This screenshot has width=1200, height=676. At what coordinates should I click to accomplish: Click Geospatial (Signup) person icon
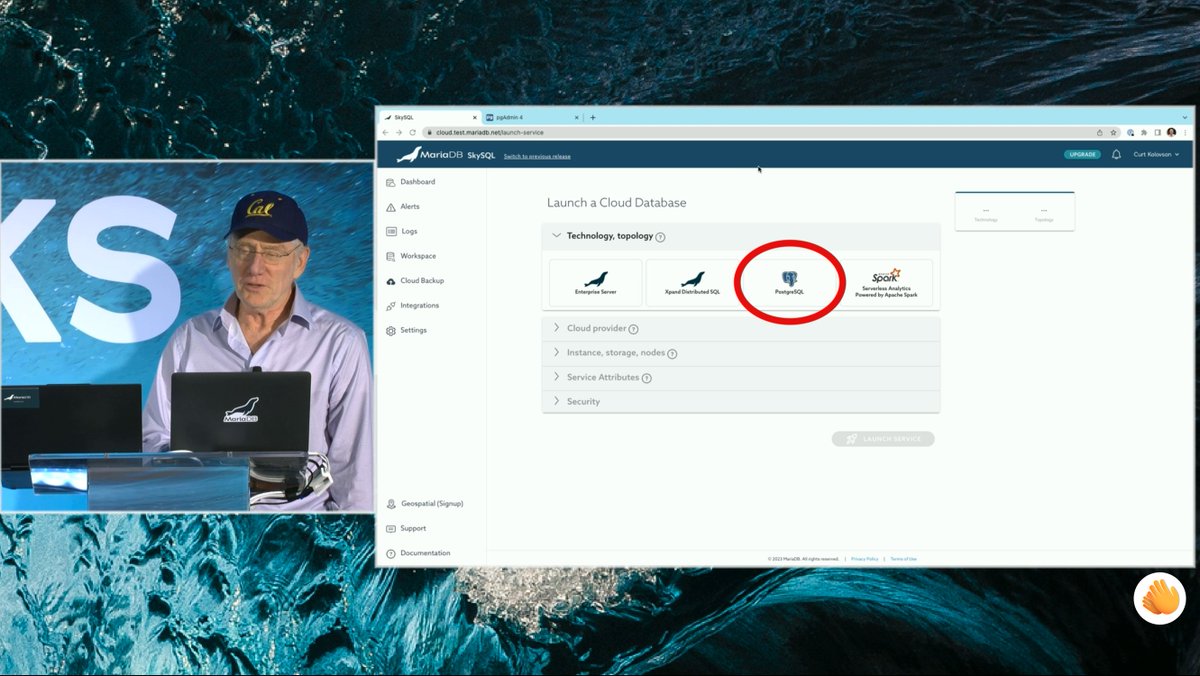[391, 504]
